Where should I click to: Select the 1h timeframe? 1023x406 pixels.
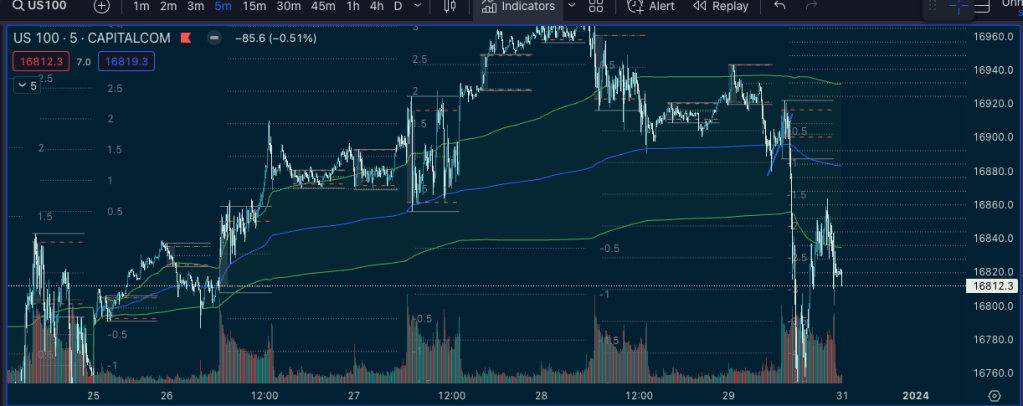click(353, 6)
